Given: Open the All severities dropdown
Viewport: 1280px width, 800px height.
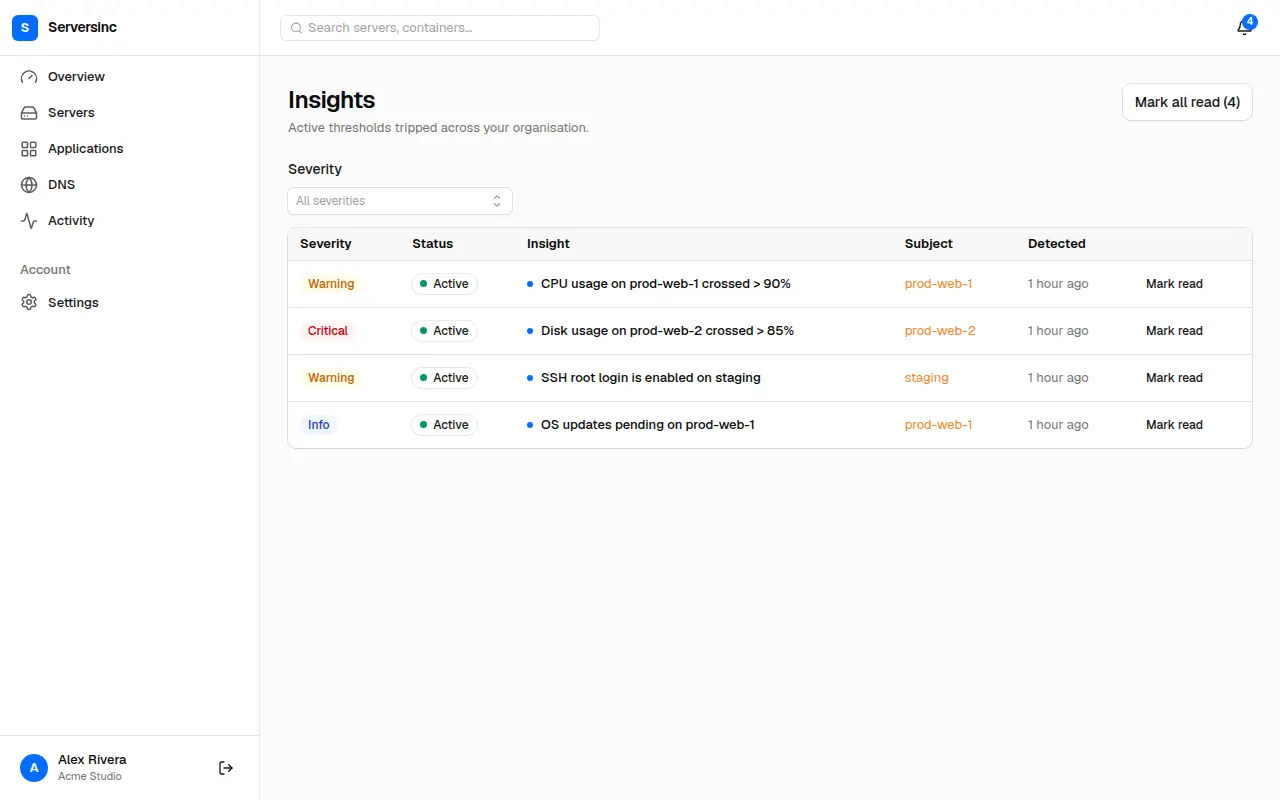Looking at the screenshot, I should [400, 201].
